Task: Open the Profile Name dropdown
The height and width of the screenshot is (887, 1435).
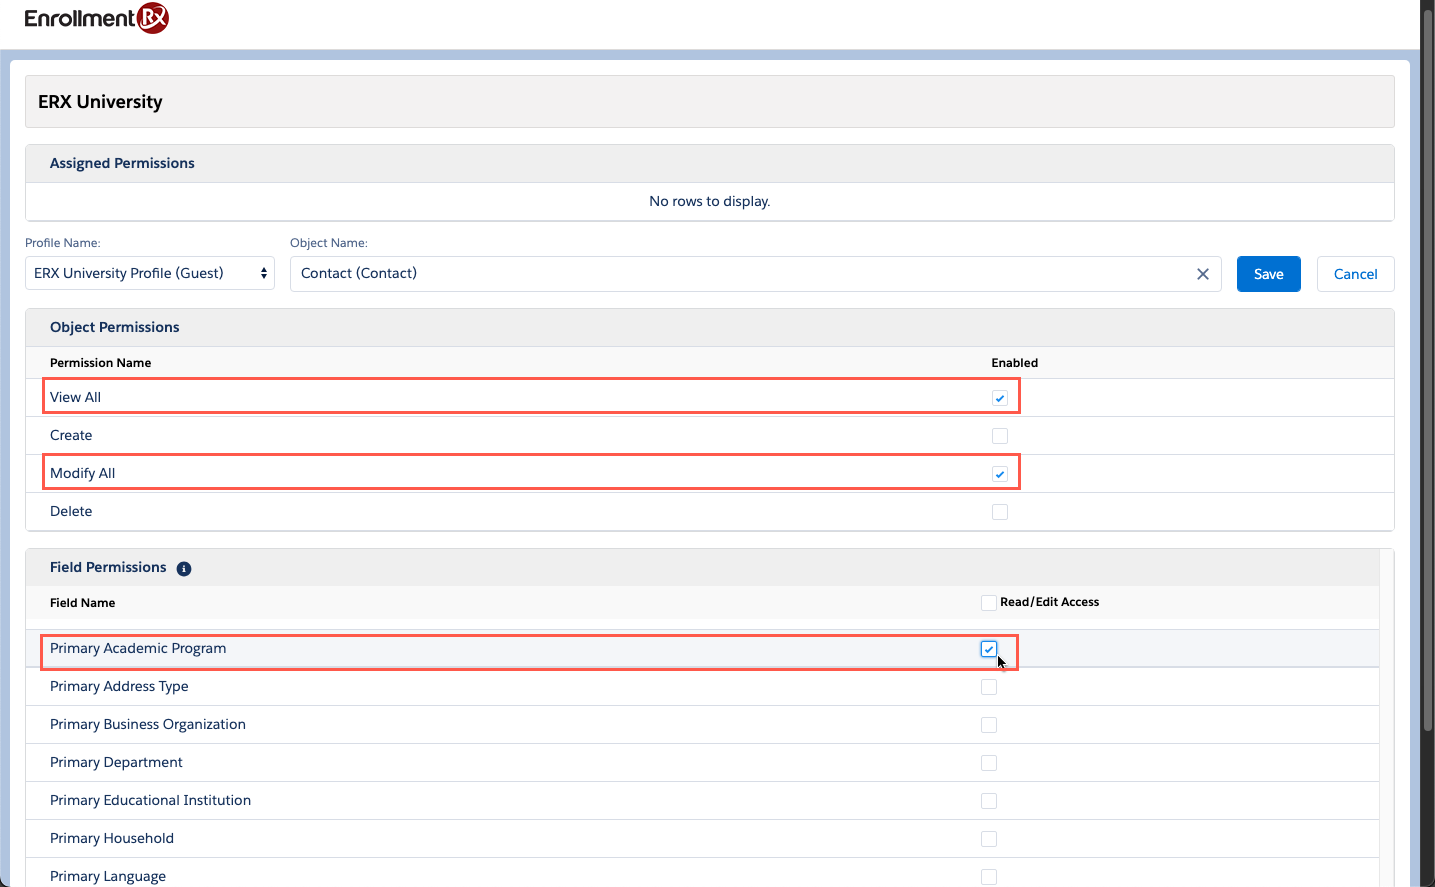Action: [x=150, y=273]
